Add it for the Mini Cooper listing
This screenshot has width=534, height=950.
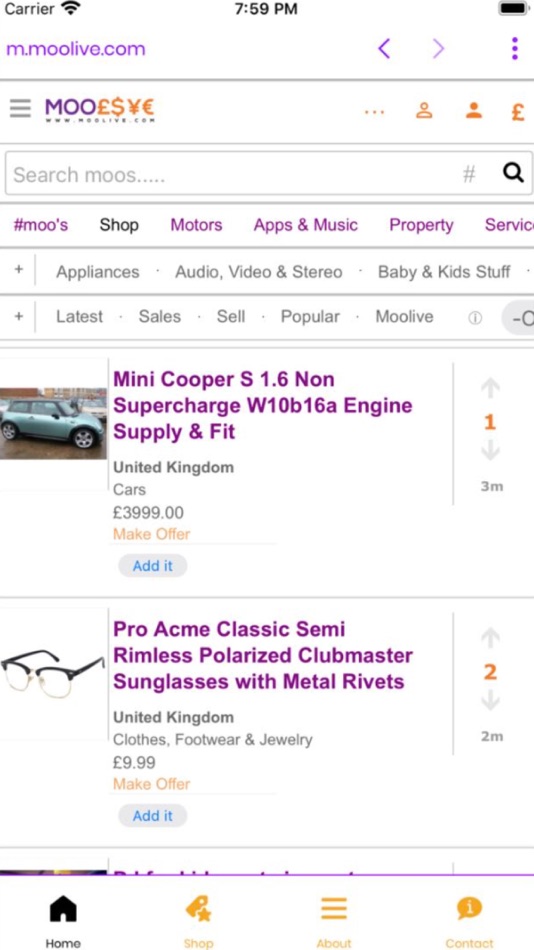click(153, 565)
